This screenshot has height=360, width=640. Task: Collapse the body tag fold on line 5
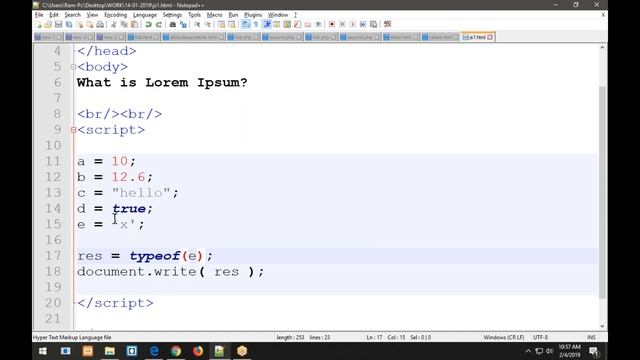pos(73,67)
